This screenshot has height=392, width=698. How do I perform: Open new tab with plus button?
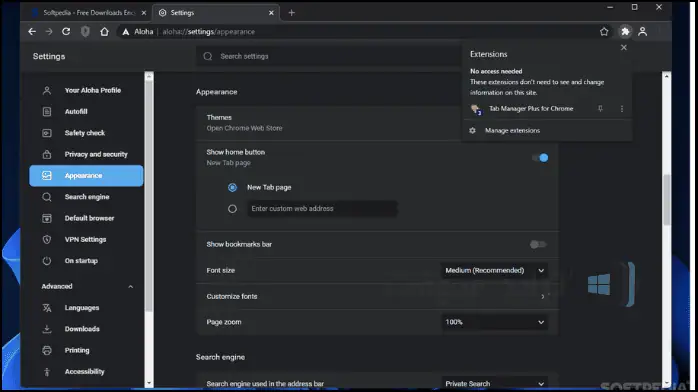(x=292, y=13)
